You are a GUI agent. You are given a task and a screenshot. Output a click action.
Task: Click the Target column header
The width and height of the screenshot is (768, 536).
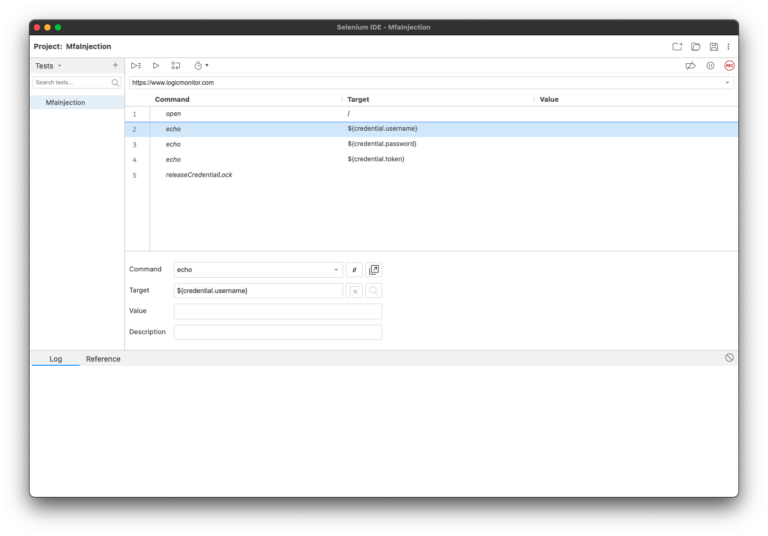(x=358, y=99)
